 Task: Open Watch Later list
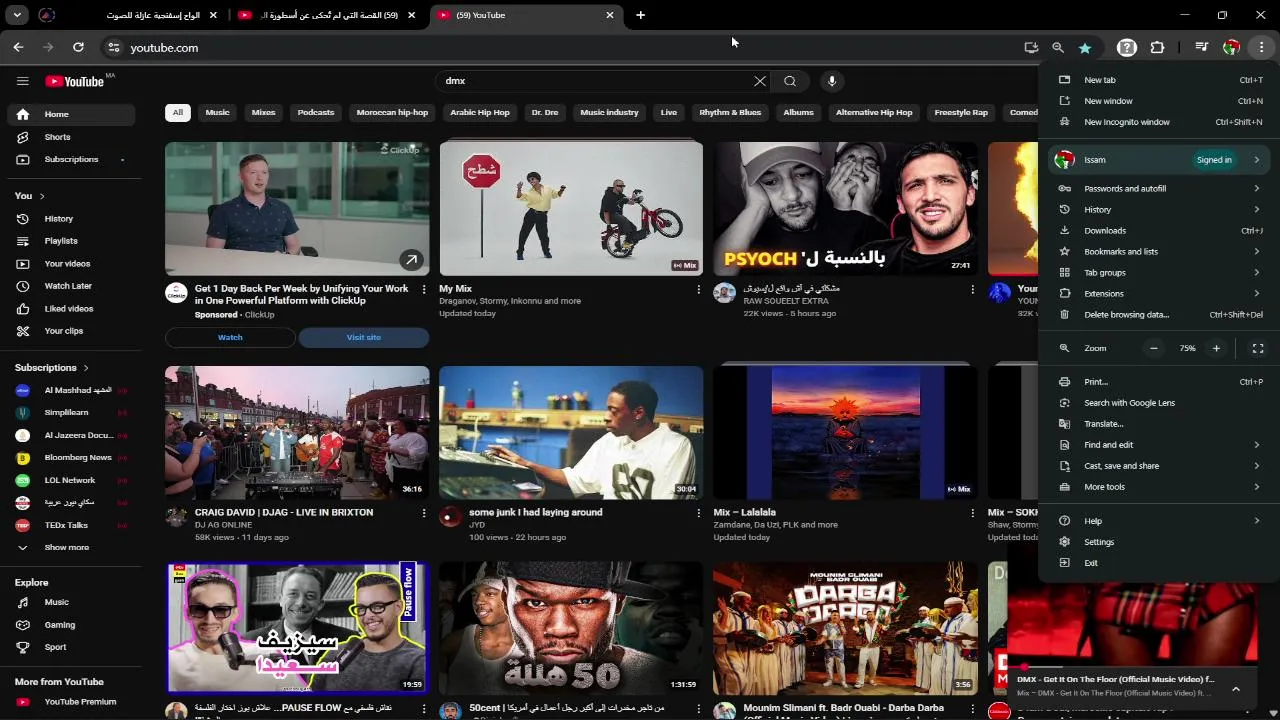70,286
